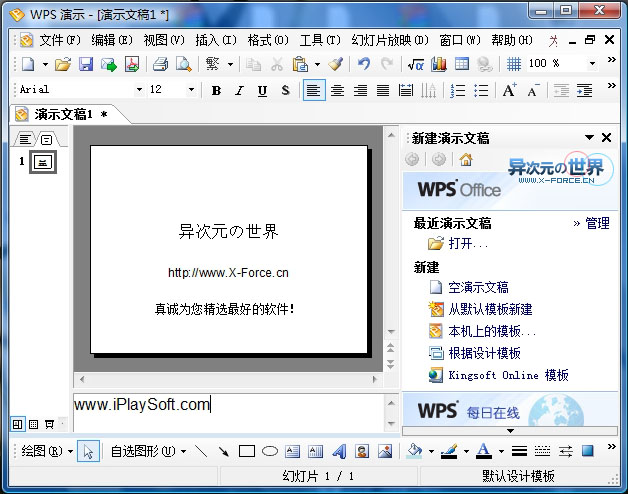Switch to slide sorter view

point(34,424)
